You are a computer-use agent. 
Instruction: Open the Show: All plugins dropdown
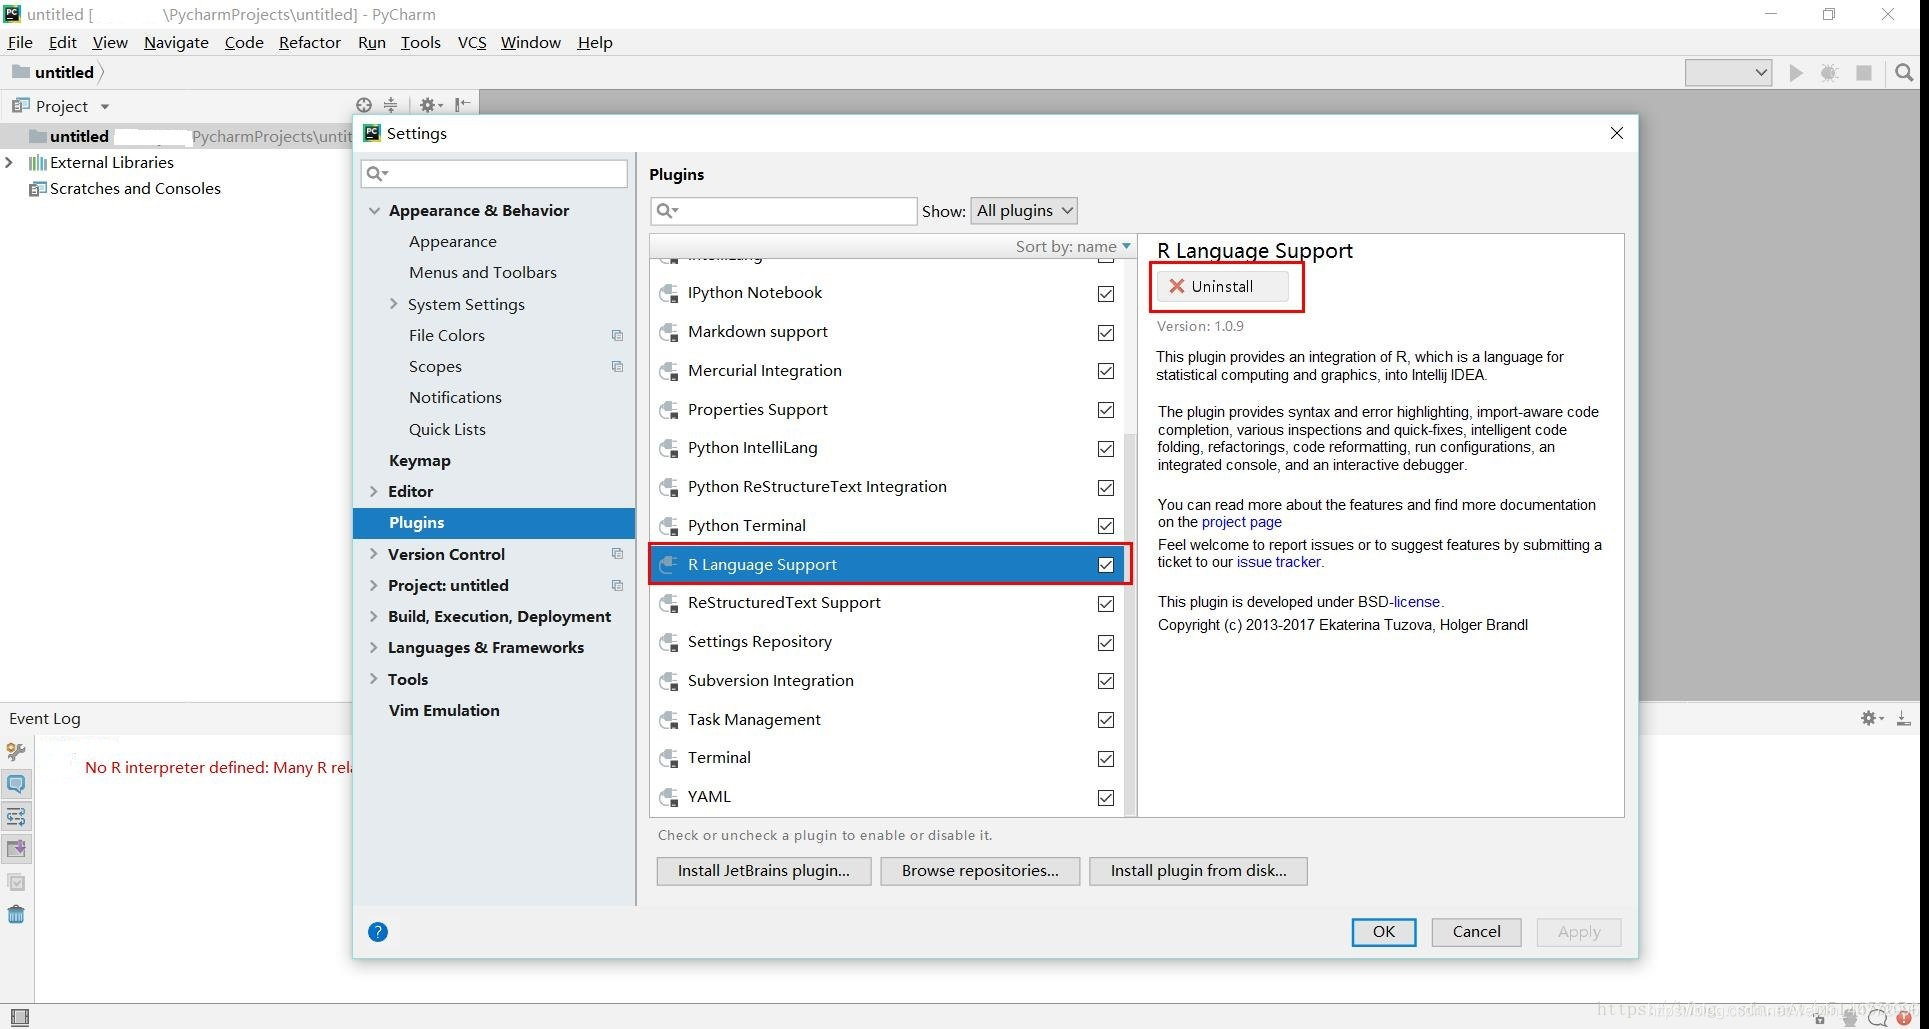[1023, 211]
